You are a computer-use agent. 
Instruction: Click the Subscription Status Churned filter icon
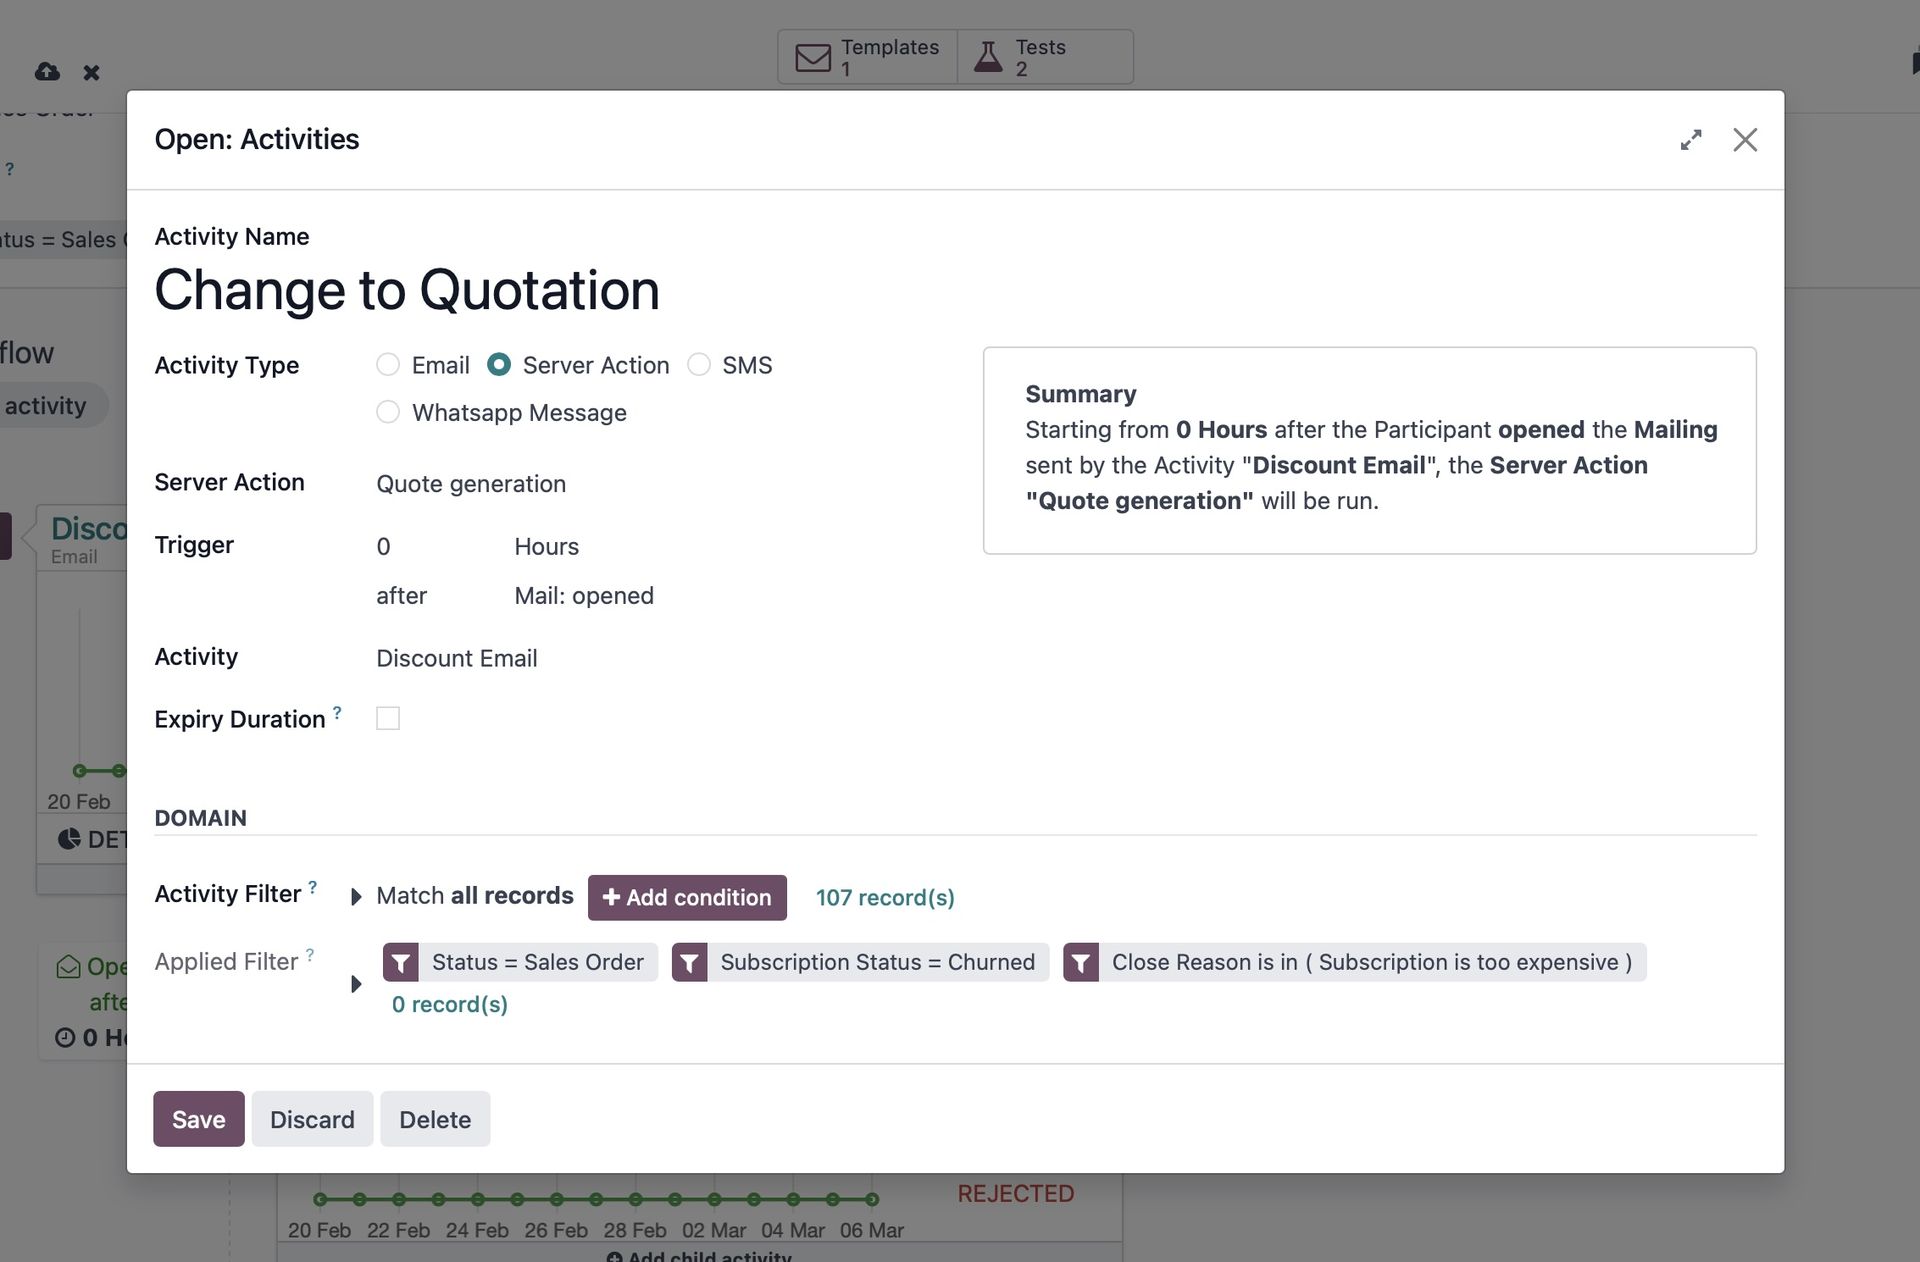[689, 963]
